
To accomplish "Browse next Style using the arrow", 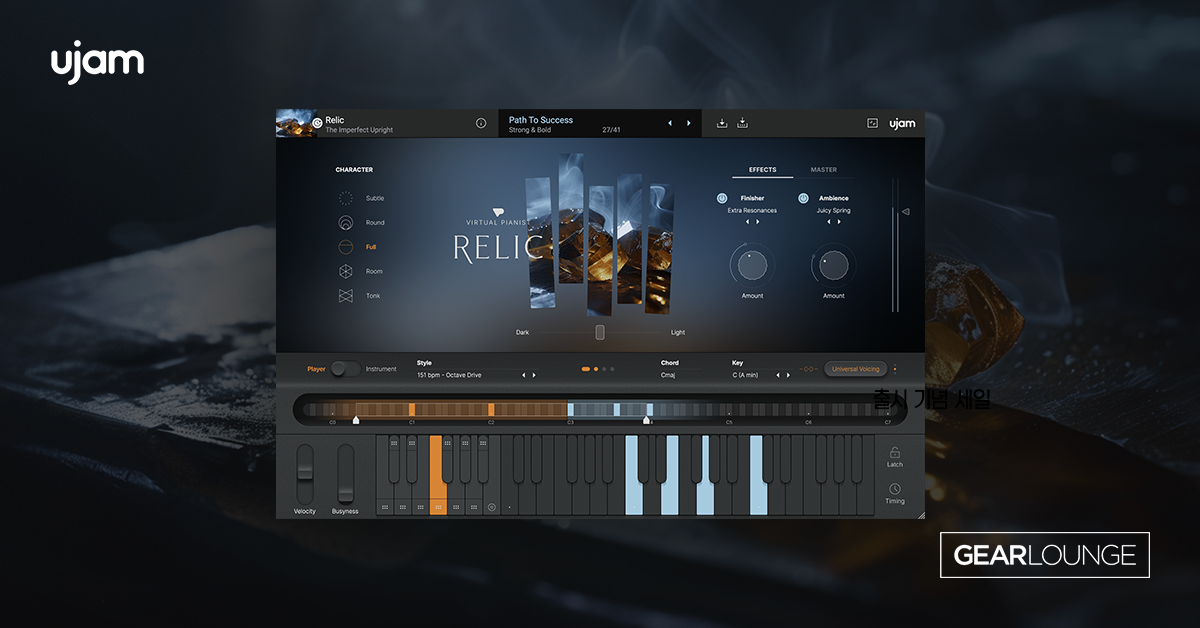I will tap(533, 373).
